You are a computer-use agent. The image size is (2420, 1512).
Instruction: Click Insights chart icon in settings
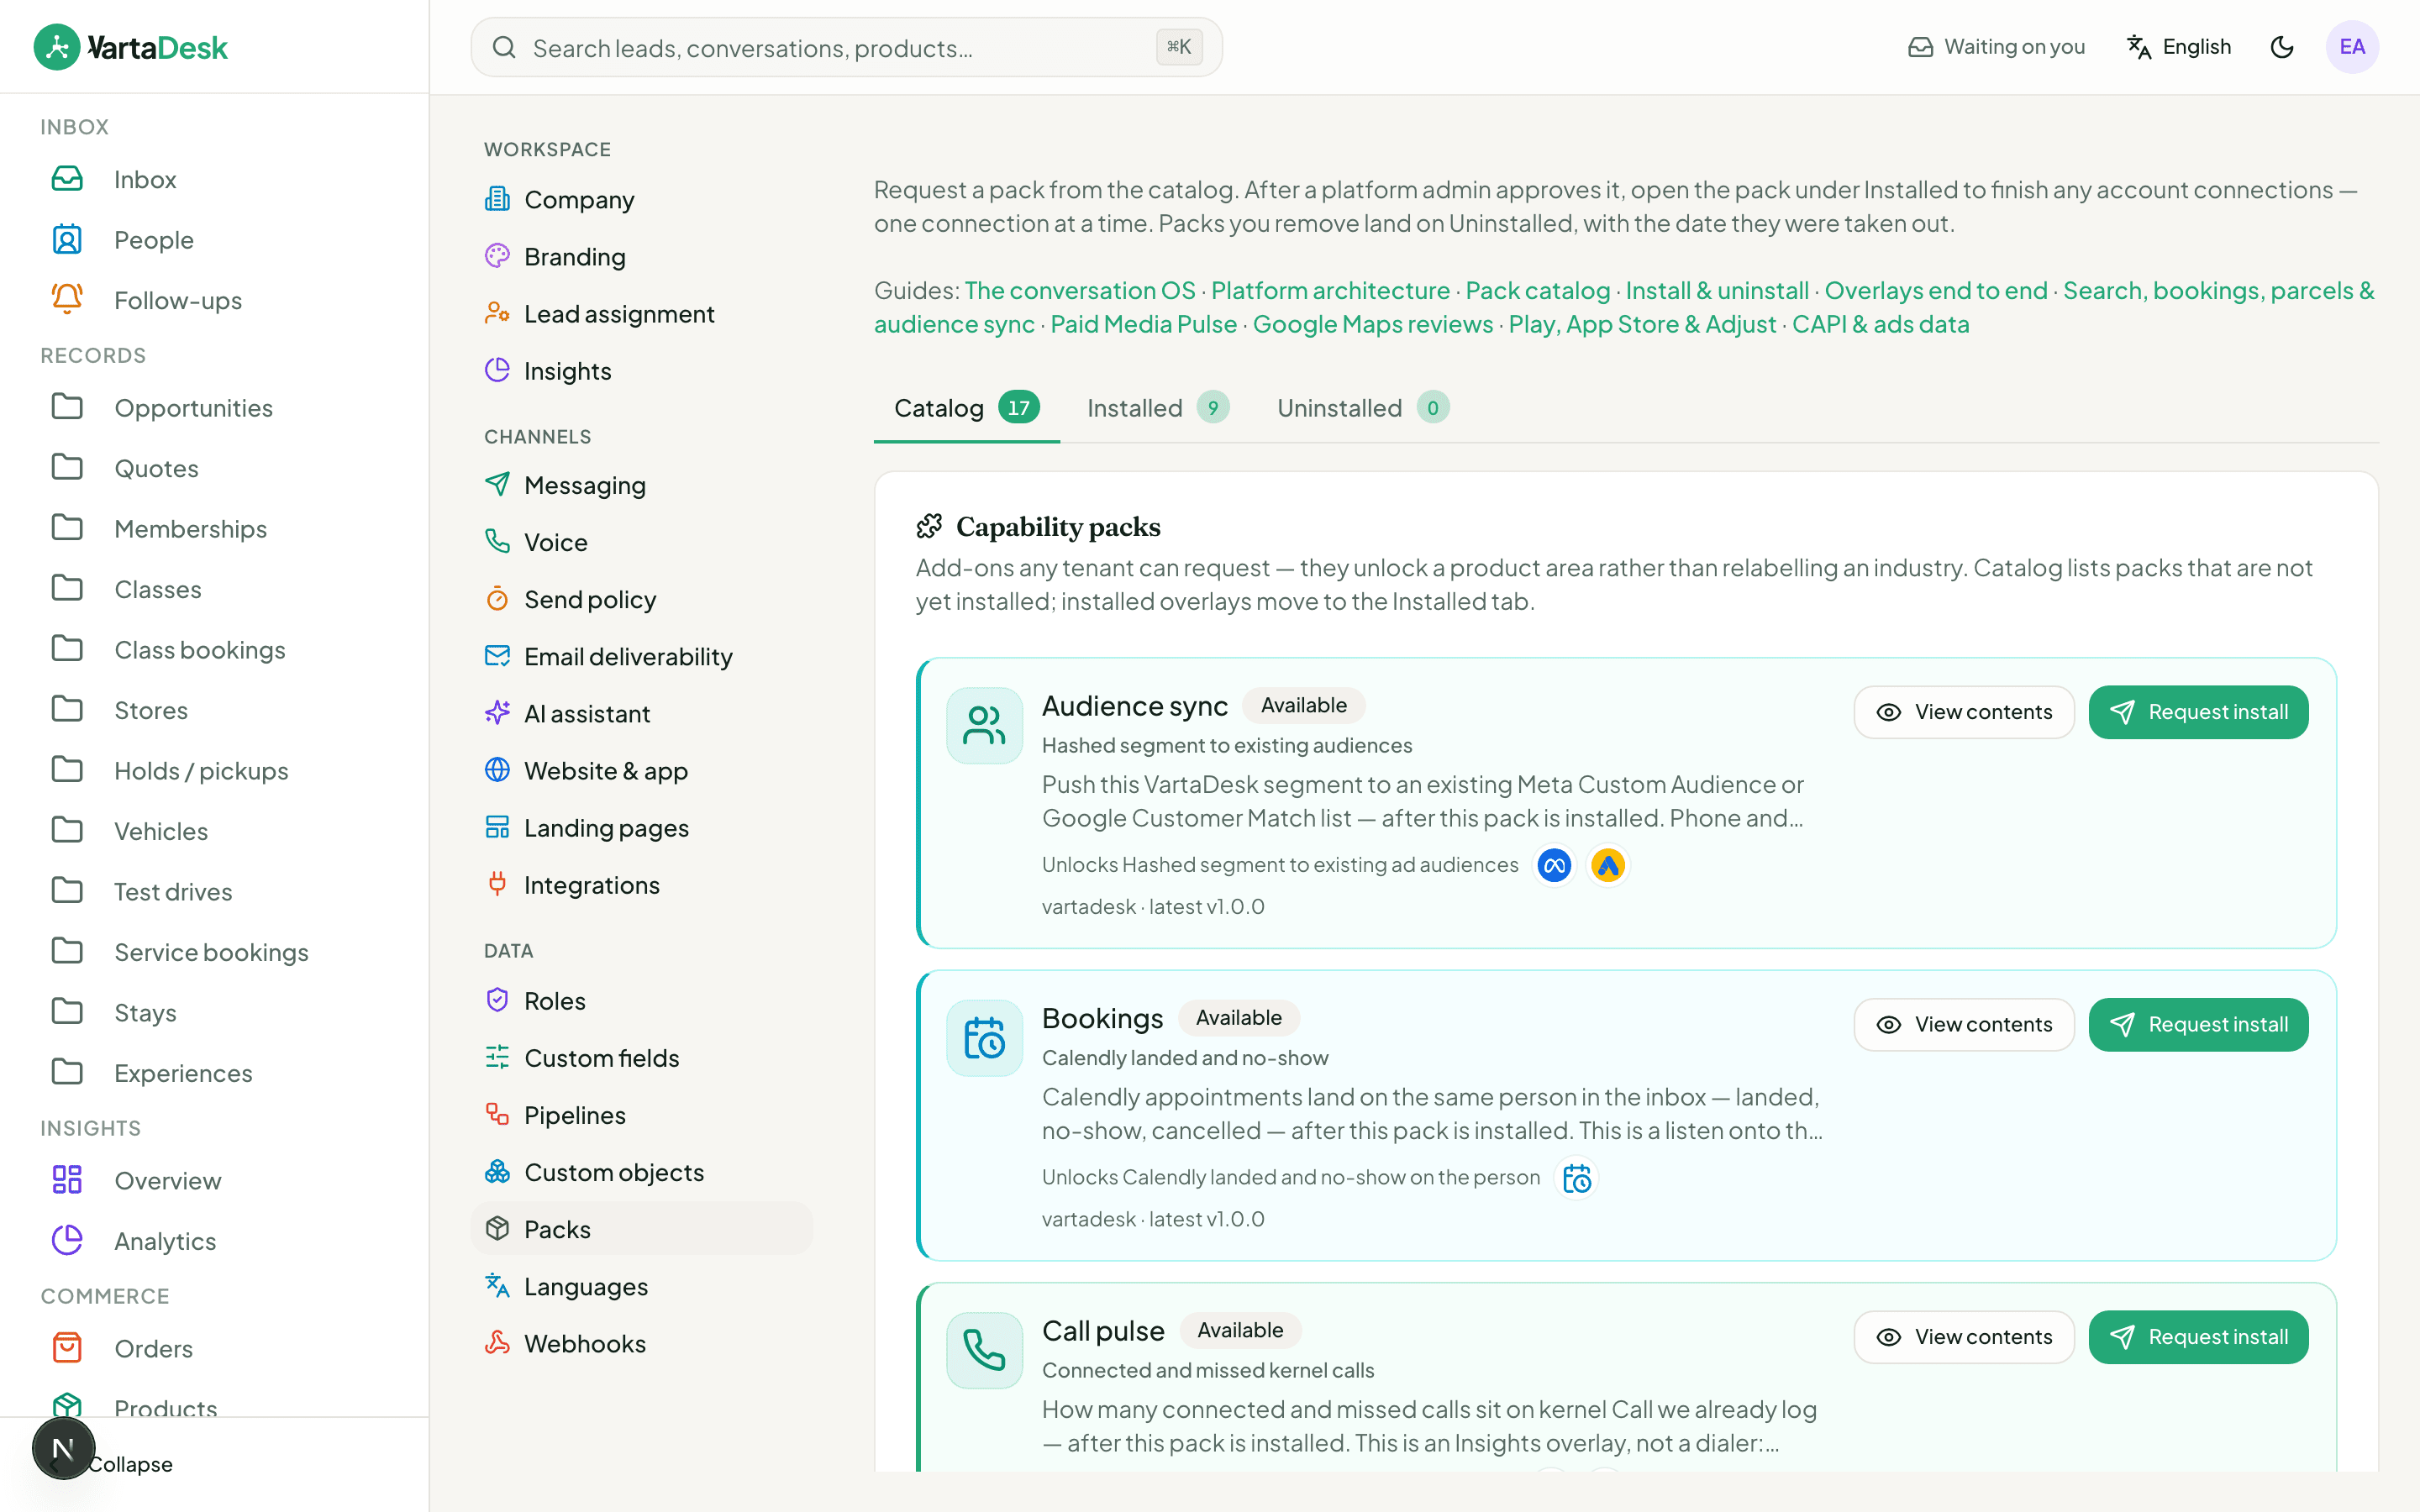click(x=497, y=370)
